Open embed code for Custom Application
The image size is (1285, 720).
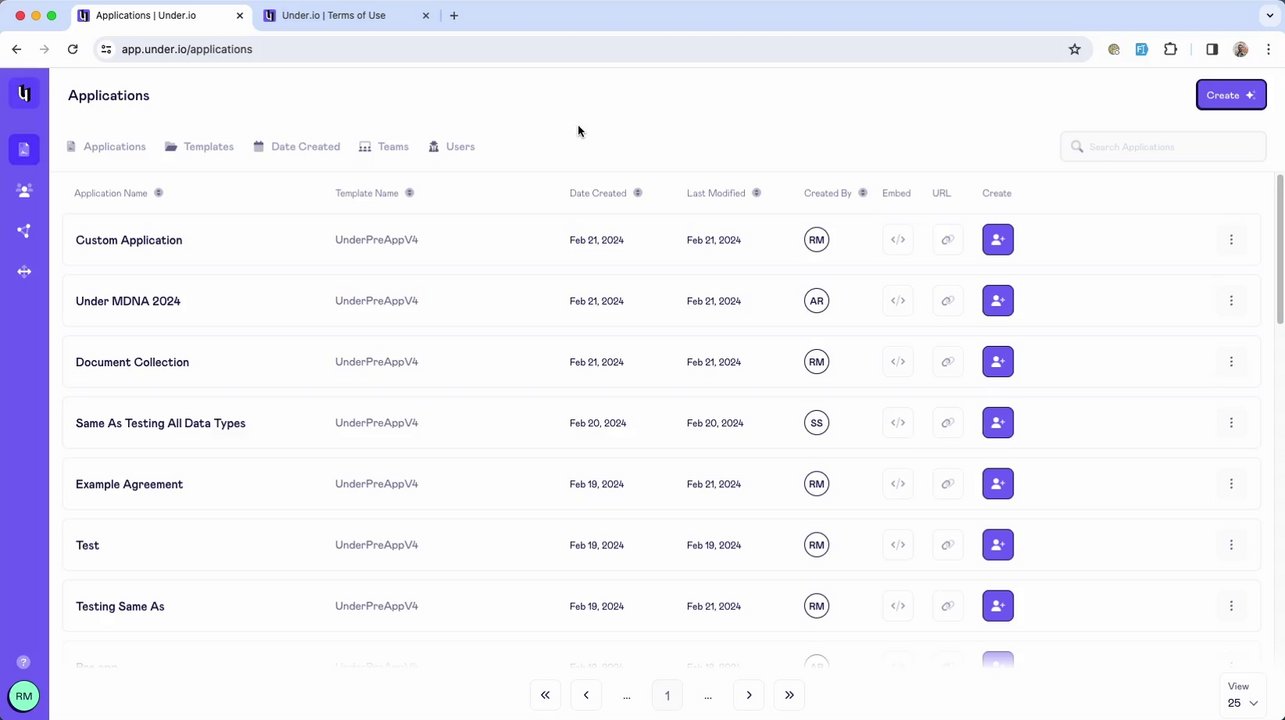click(898, 240)
